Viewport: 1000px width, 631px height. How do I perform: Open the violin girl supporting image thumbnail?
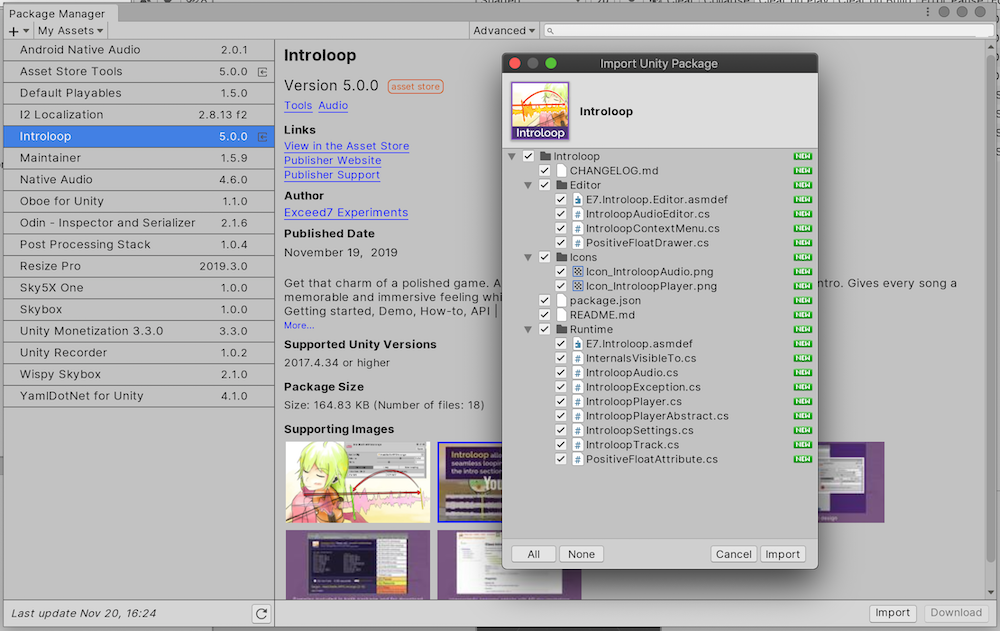358,482
